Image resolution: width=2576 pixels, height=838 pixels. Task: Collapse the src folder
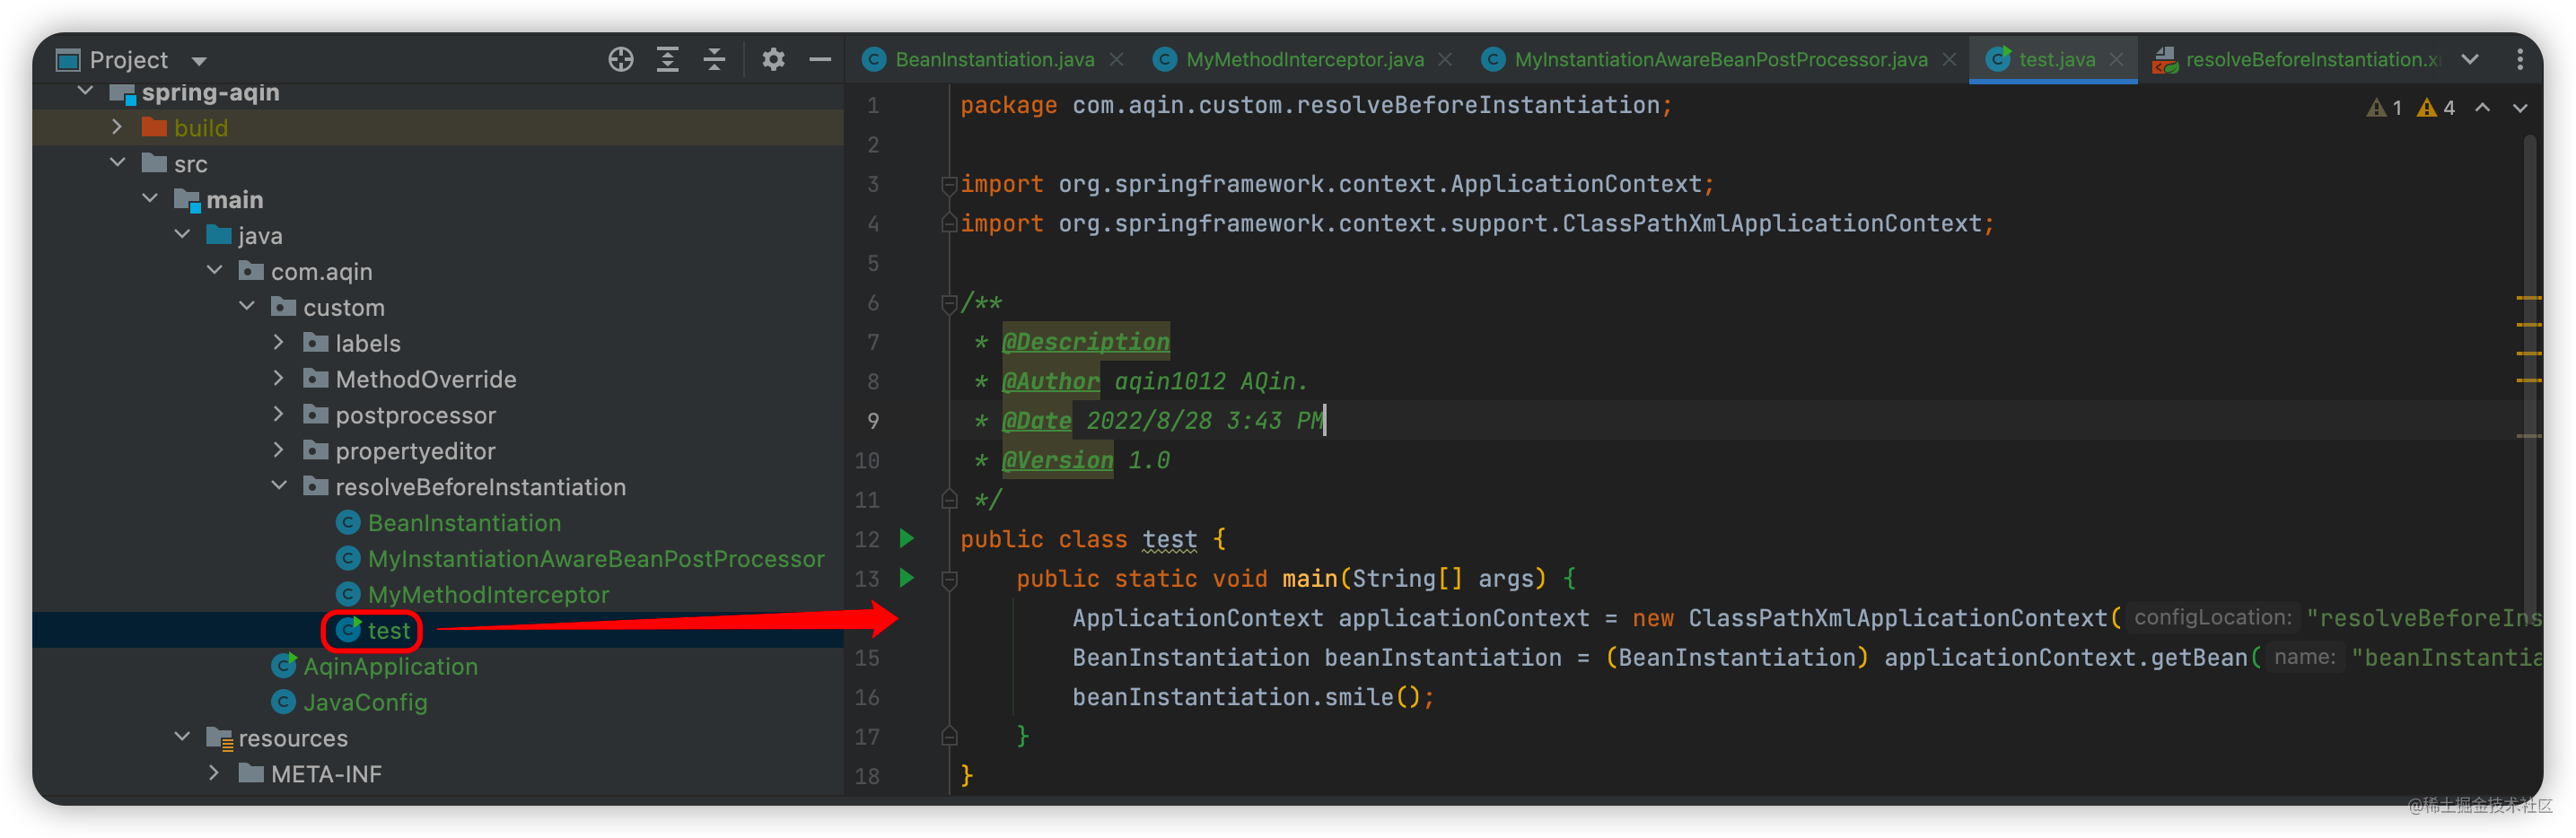(x=117, y=163)
